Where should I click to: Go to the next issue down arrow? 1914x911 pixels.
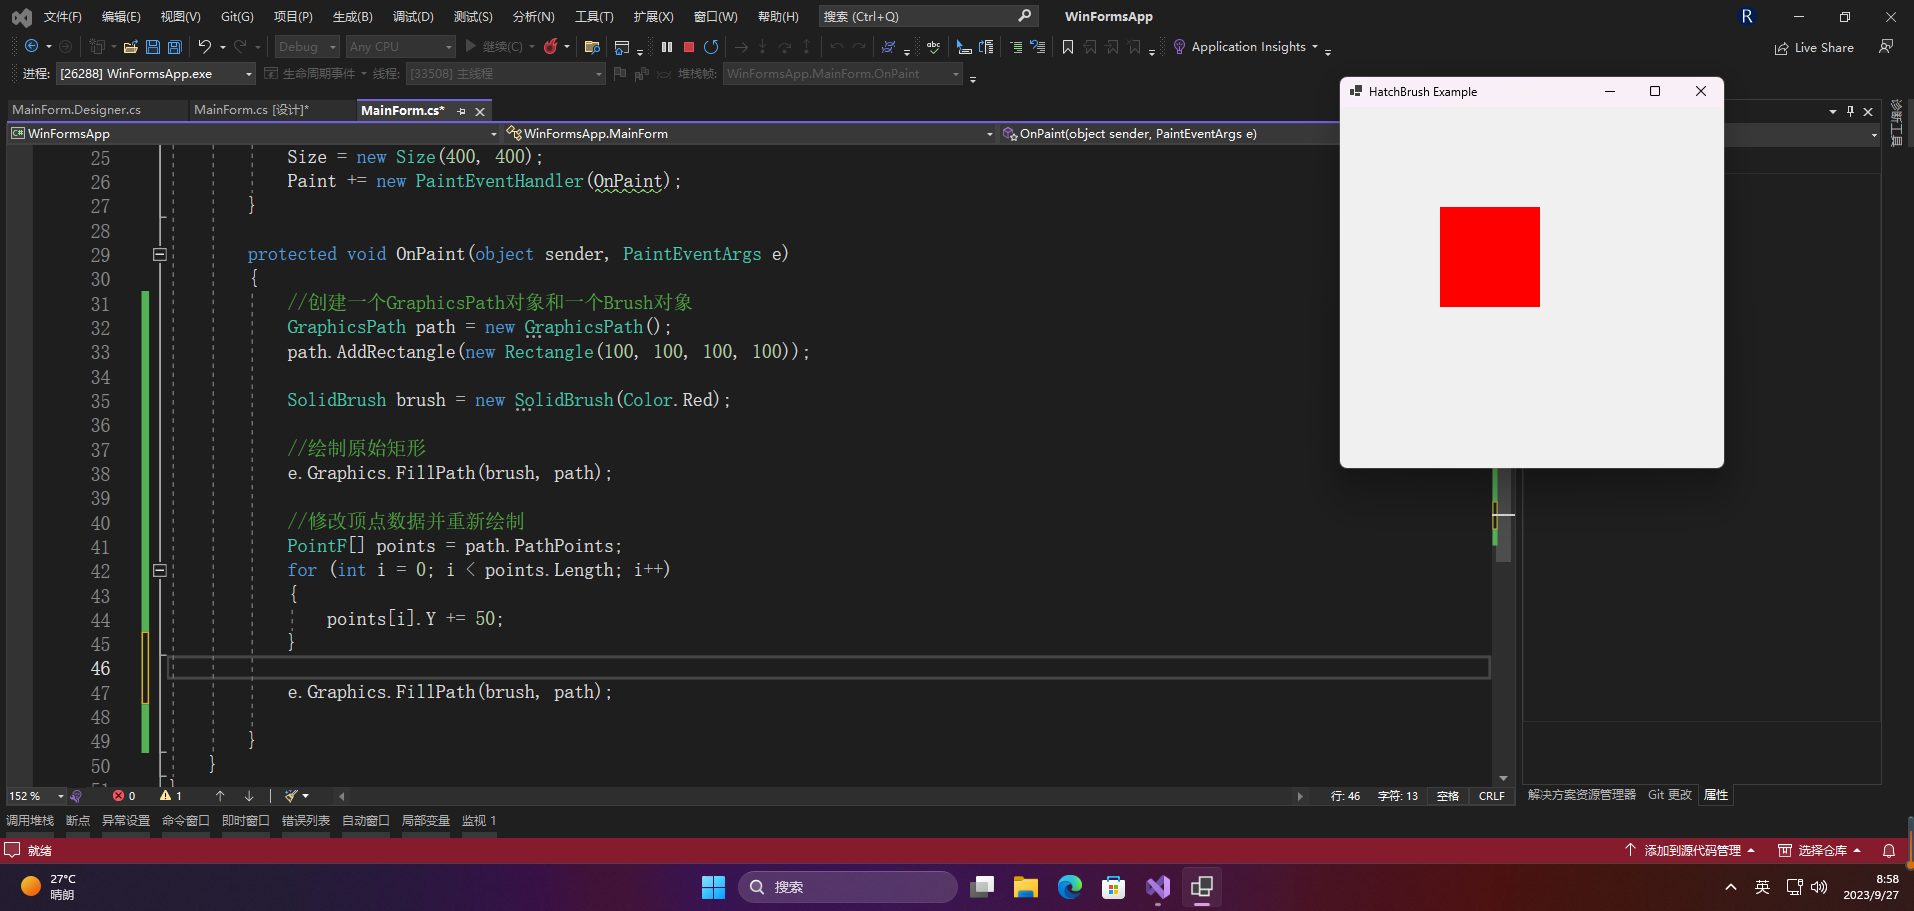(249, 796)
